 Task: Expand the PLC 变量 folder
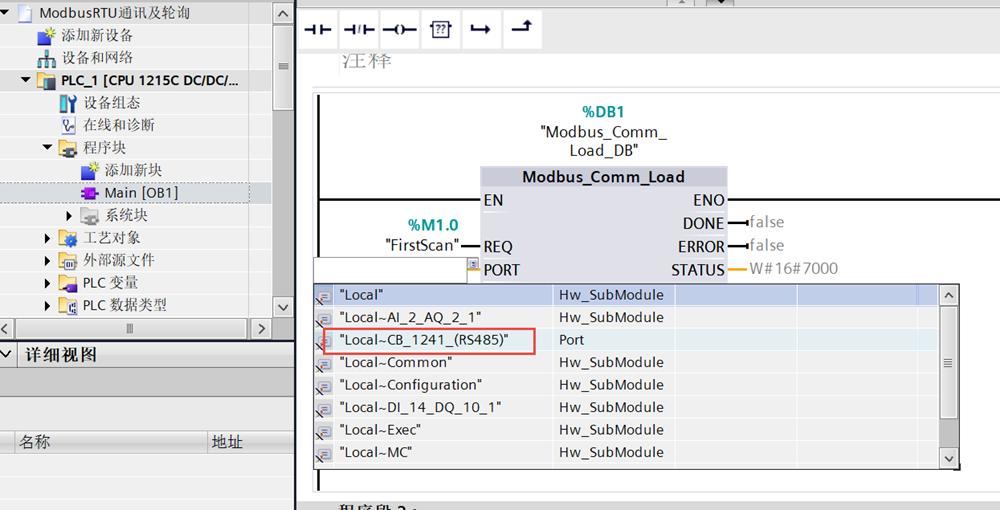click(x=47, y=283)
